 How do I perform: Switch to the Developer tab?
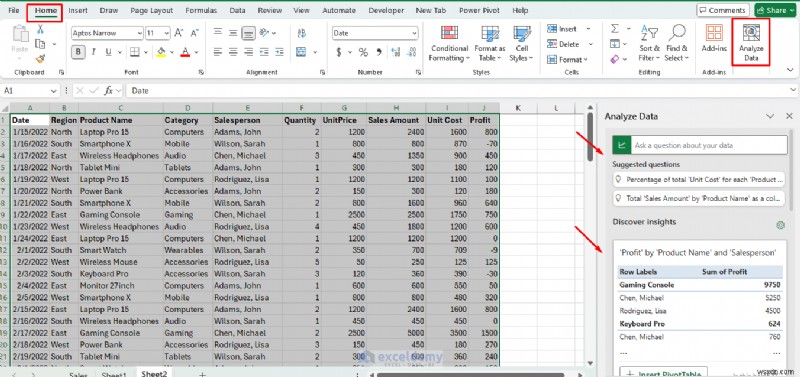point(386,10)
